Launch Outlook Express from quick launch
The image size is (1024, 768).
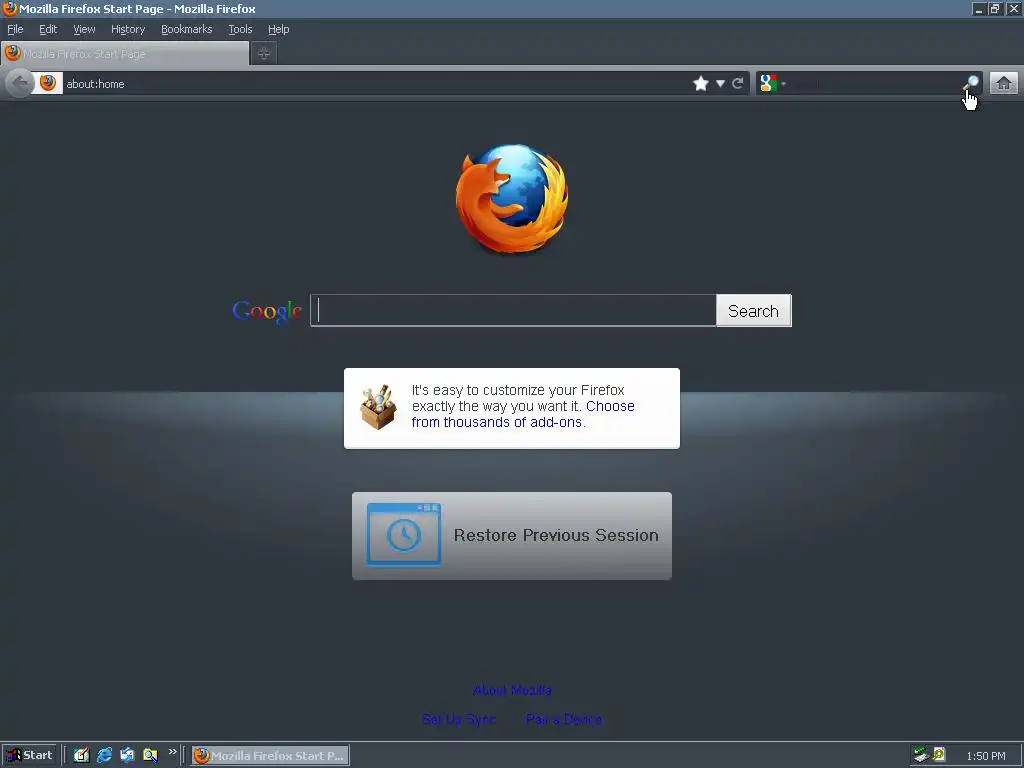point(127,755)
